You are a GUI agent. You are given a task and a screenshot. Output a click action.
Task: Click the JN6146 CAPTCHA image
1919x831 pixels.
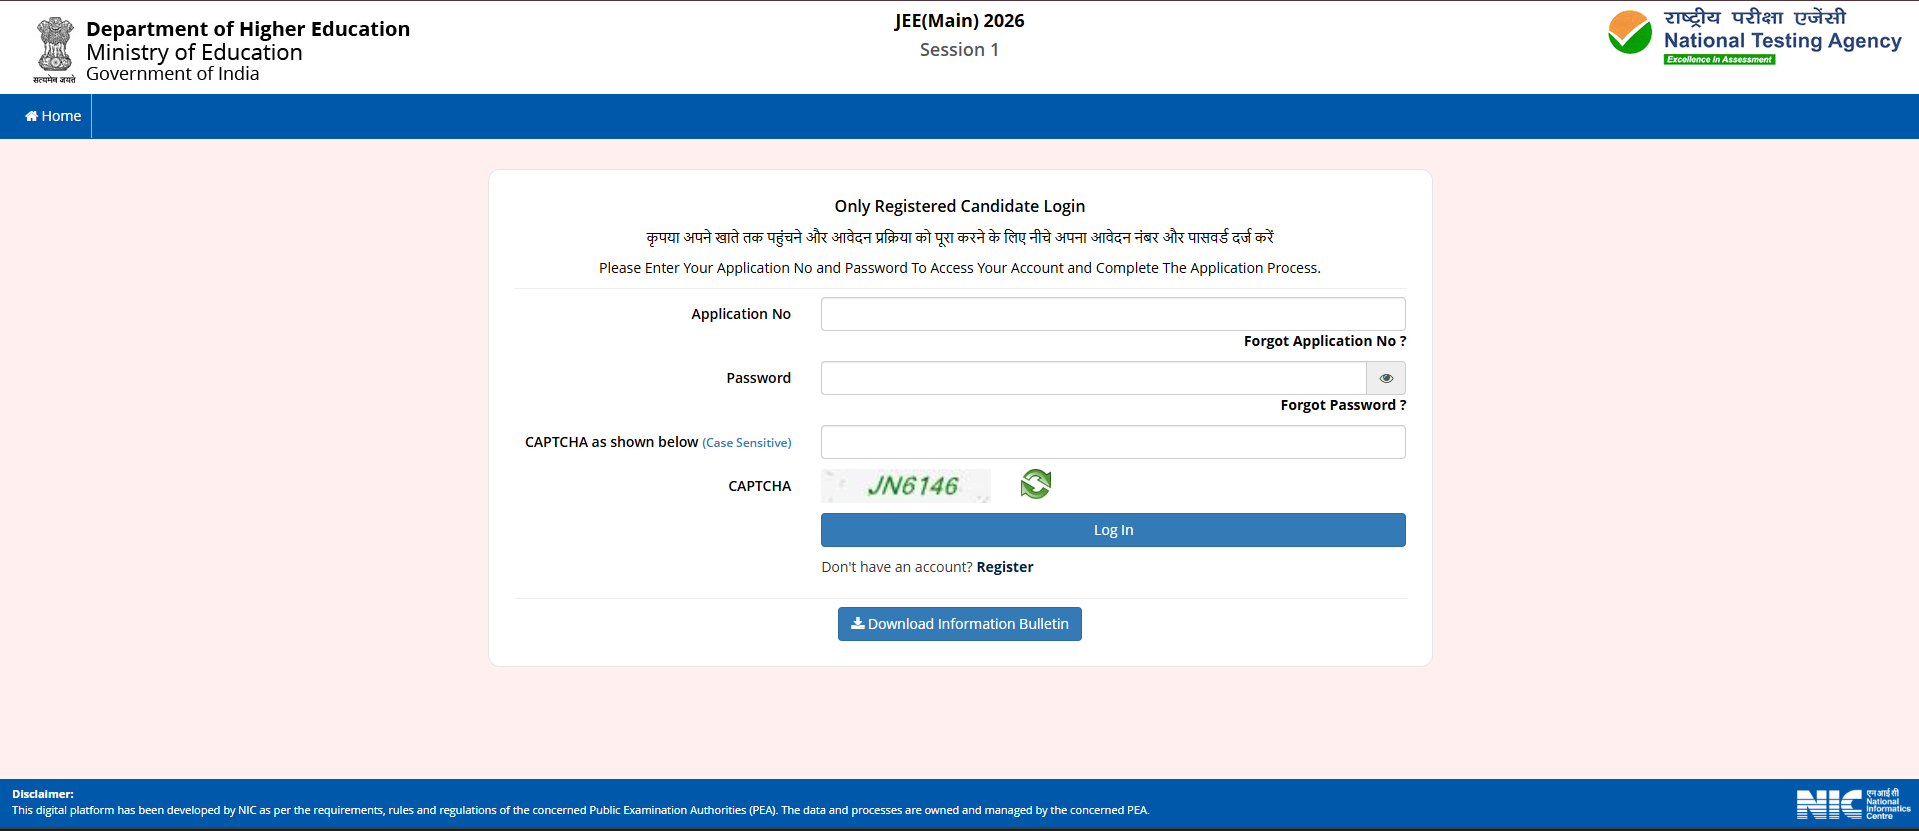[906, 486]
